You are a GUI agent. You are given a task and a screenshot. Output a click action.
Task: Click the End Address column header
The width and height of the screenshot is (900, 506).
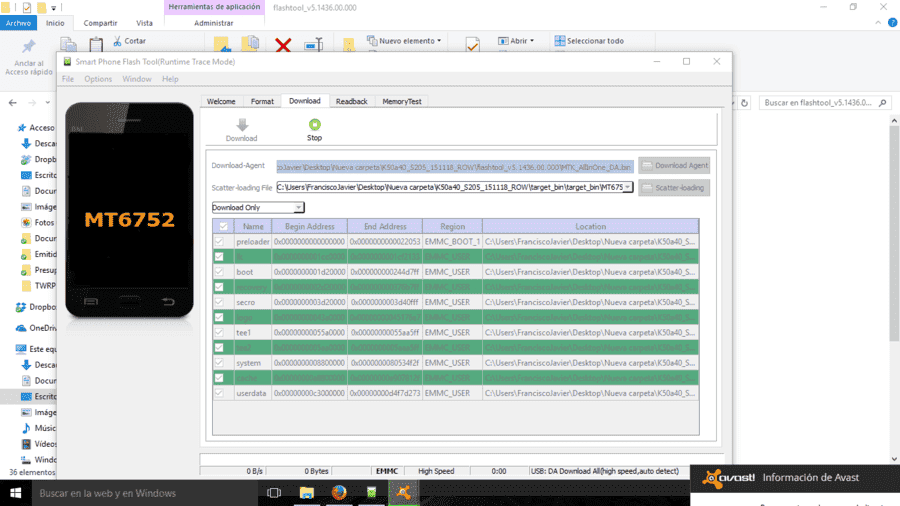click(385, 227)
